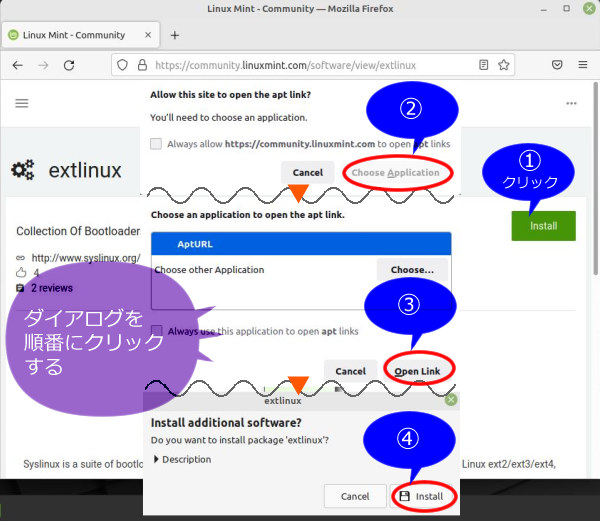The height and width of the screenshot is (521, 600).
Task: Open the Pocket save icon
Action: (x=557, y=65)
